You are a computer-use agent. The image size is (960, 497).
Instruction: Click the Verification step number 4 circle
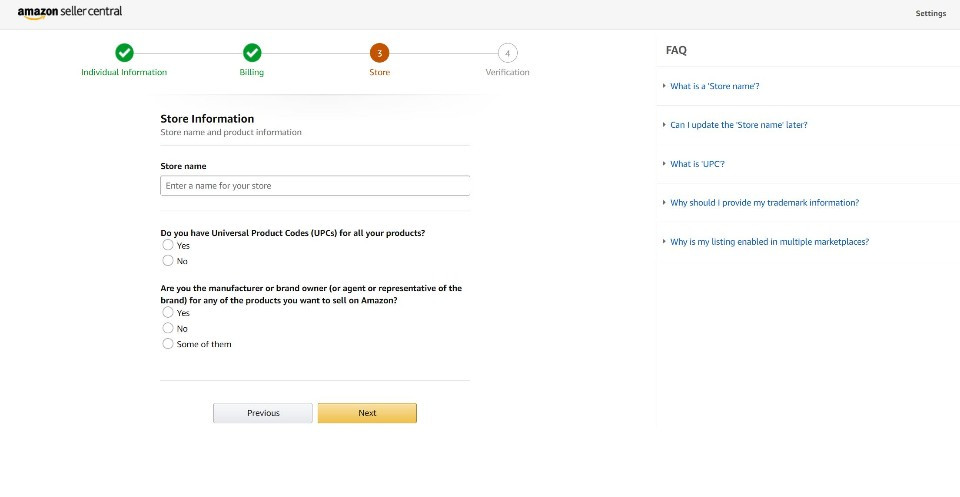pyautogui.click(x=507, y=53)
